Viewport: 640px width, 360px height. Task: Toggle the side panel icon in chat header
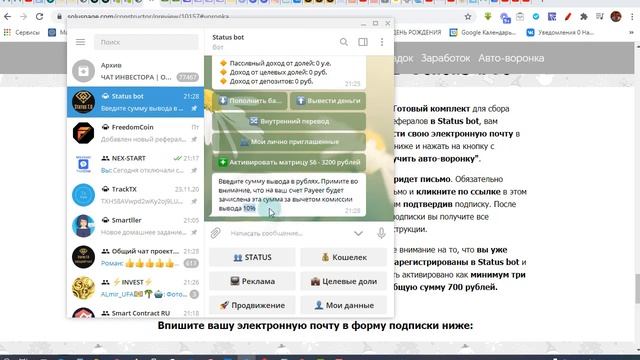(x=363, y=42)
